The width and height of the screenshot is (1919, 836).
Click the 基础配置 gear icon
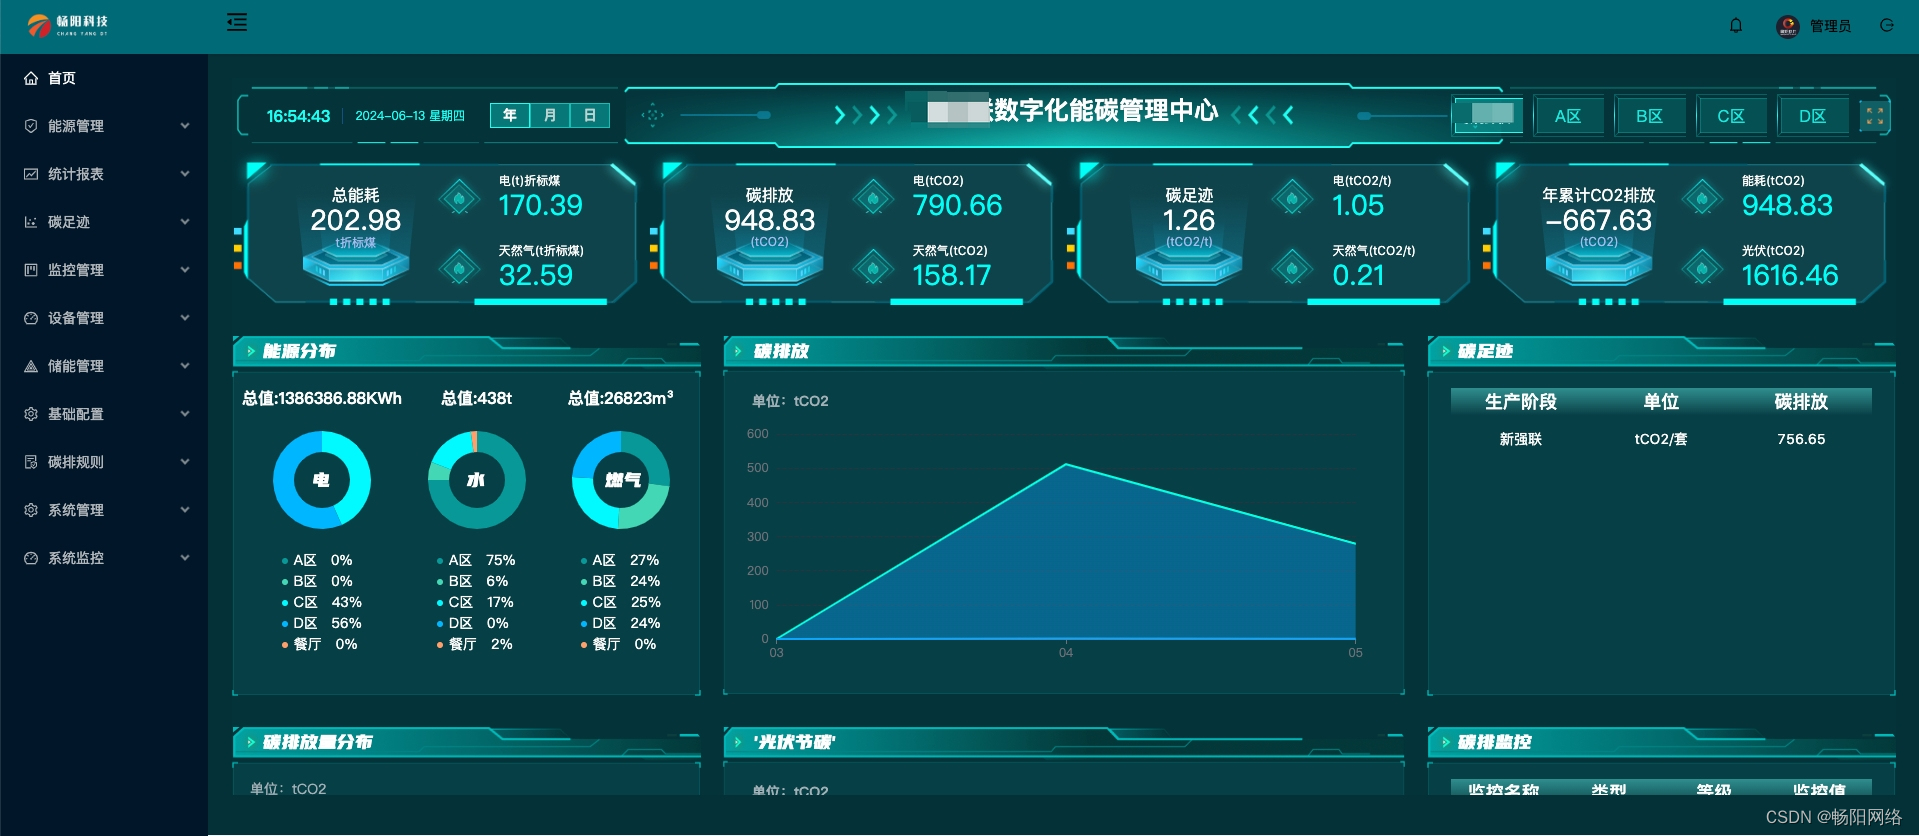click(31, 414)
